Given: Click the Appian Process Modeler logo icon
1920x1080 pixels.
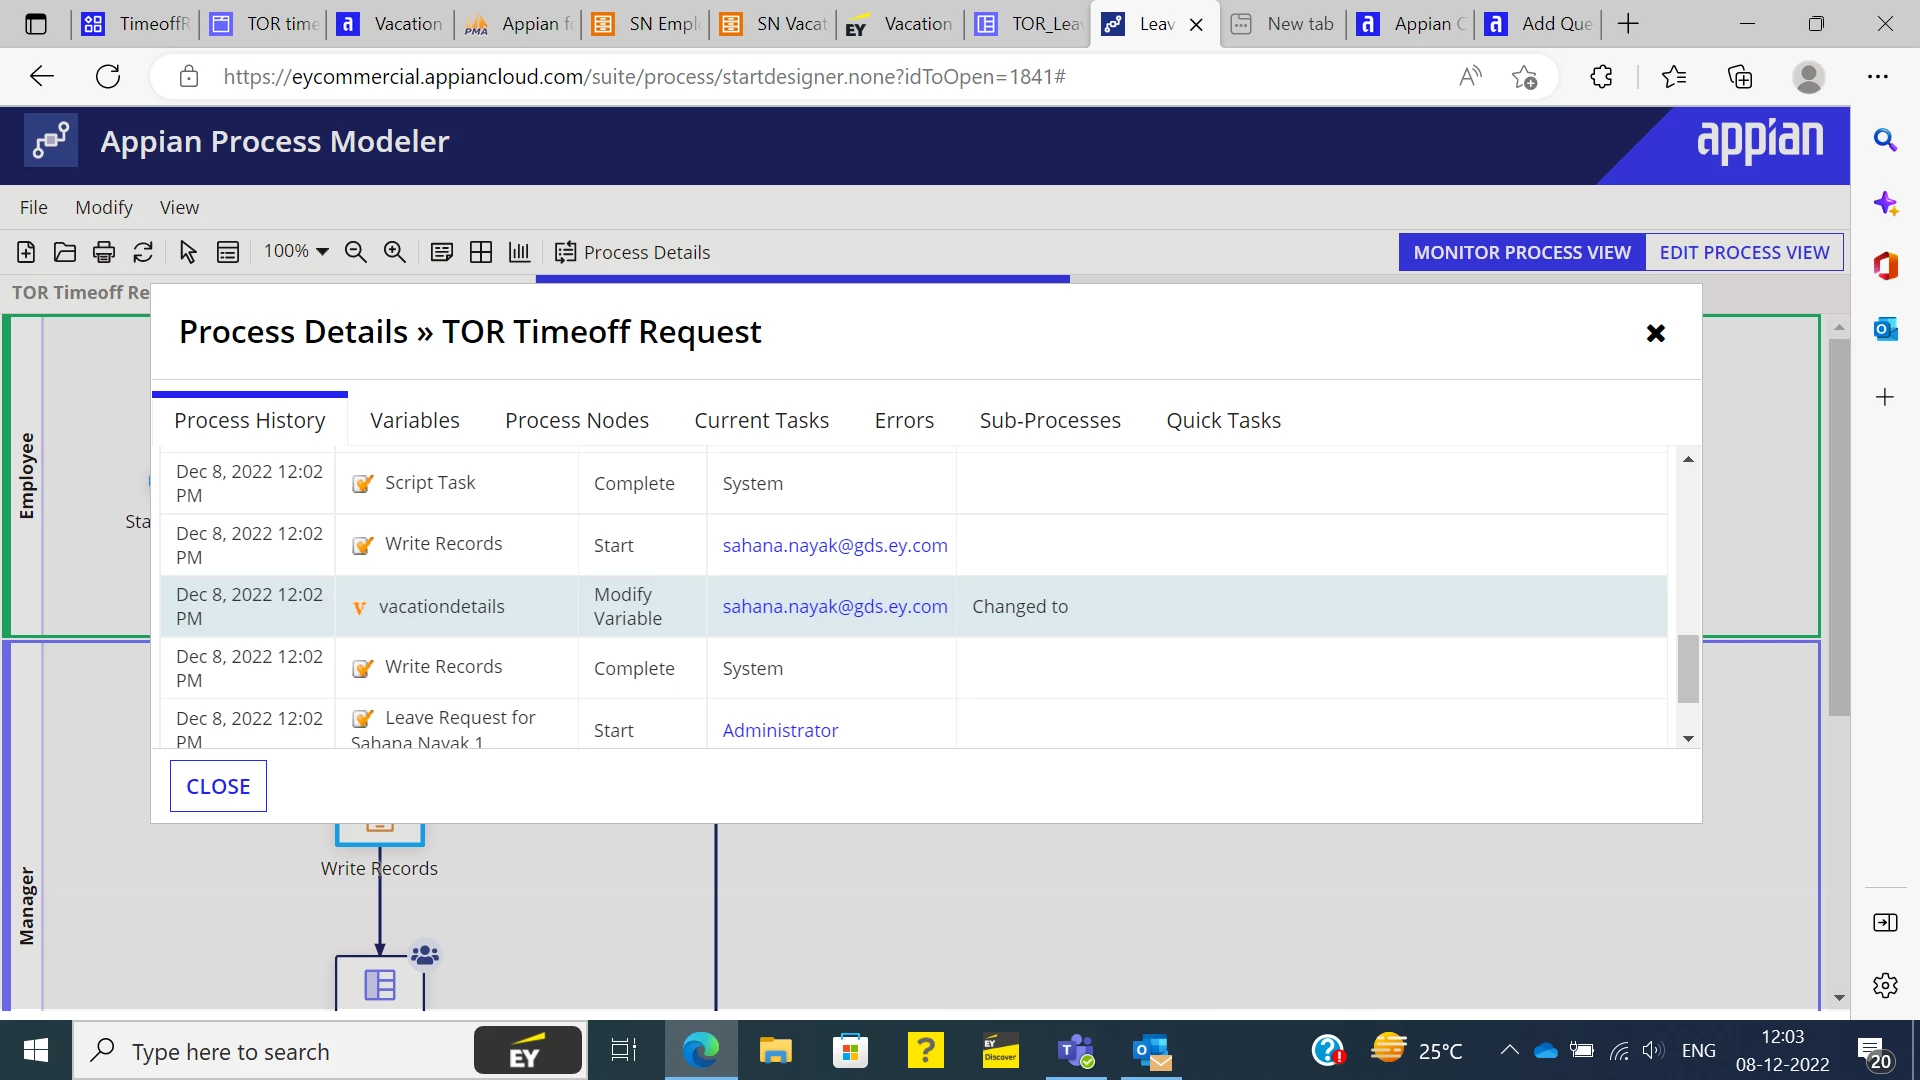Looking at the screenshot, I should (50, 141).
